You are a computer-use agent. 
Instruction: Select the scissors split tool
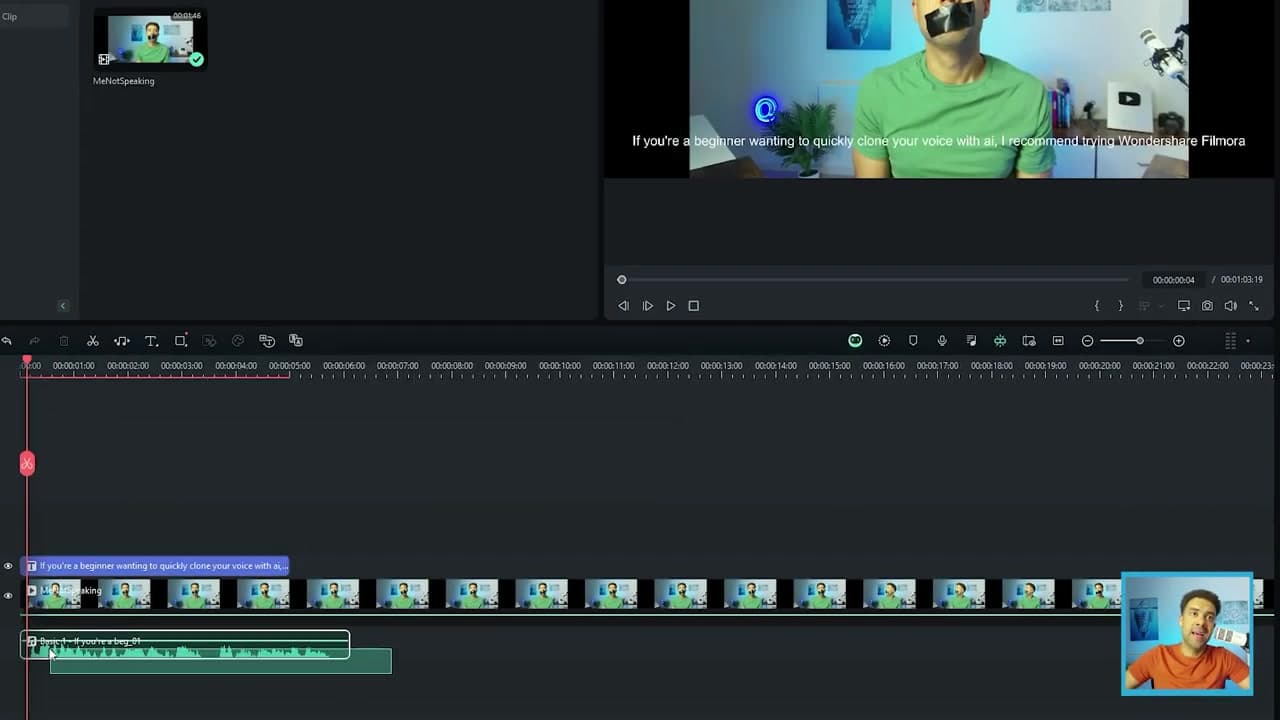(93, 341)
